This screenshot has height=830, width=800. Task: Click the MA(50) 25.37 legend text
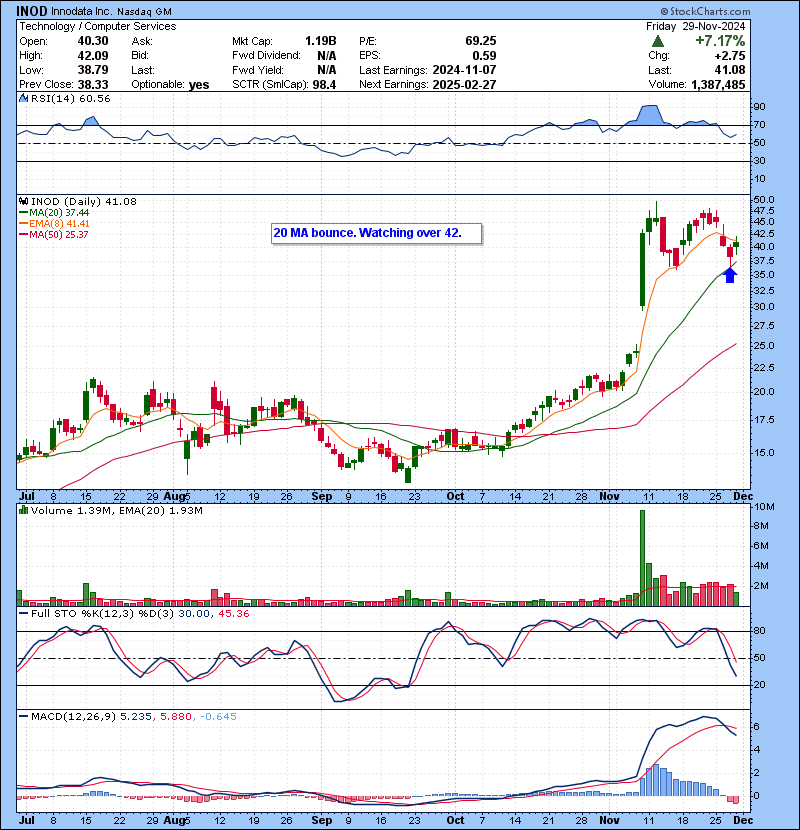coord(59,234)
